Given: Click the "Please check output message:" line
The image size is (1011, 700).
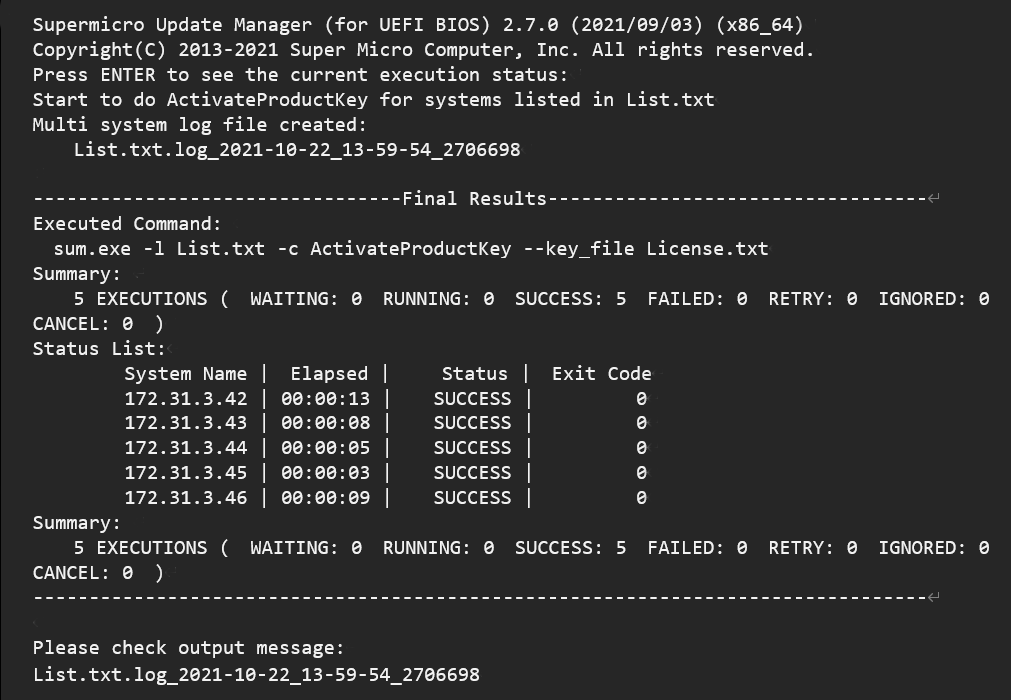Looking at the screenshot, I should pyautogui.click(x=188, y=648).
